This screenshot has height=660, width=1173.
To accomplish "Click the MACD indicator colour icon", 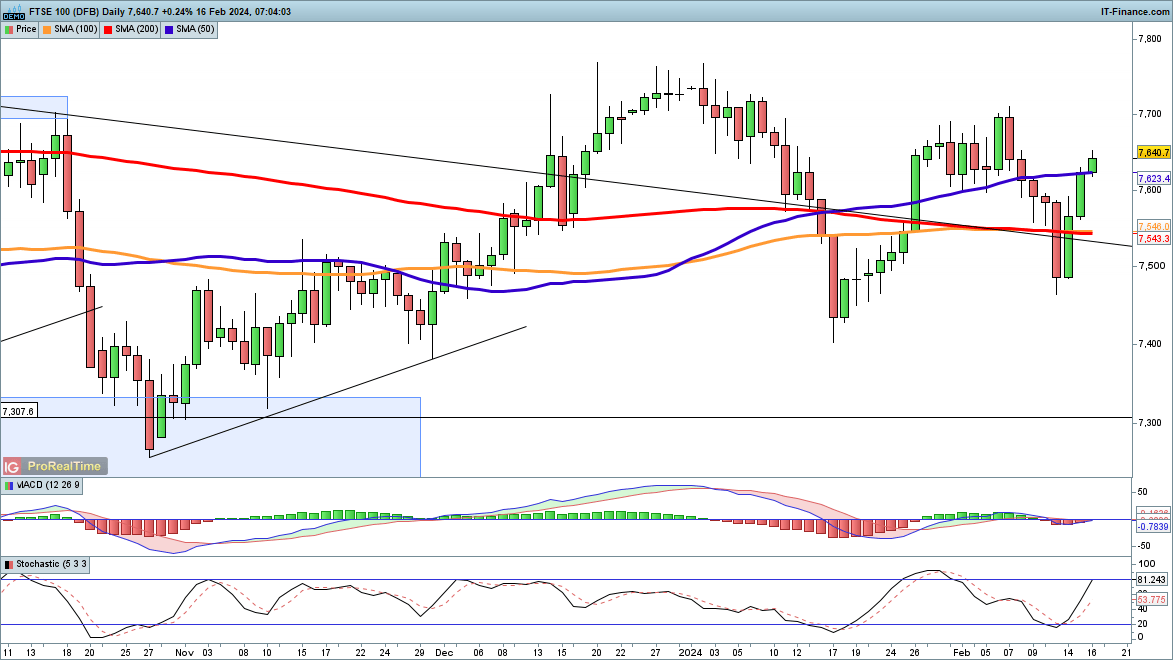I will [9, 486].
